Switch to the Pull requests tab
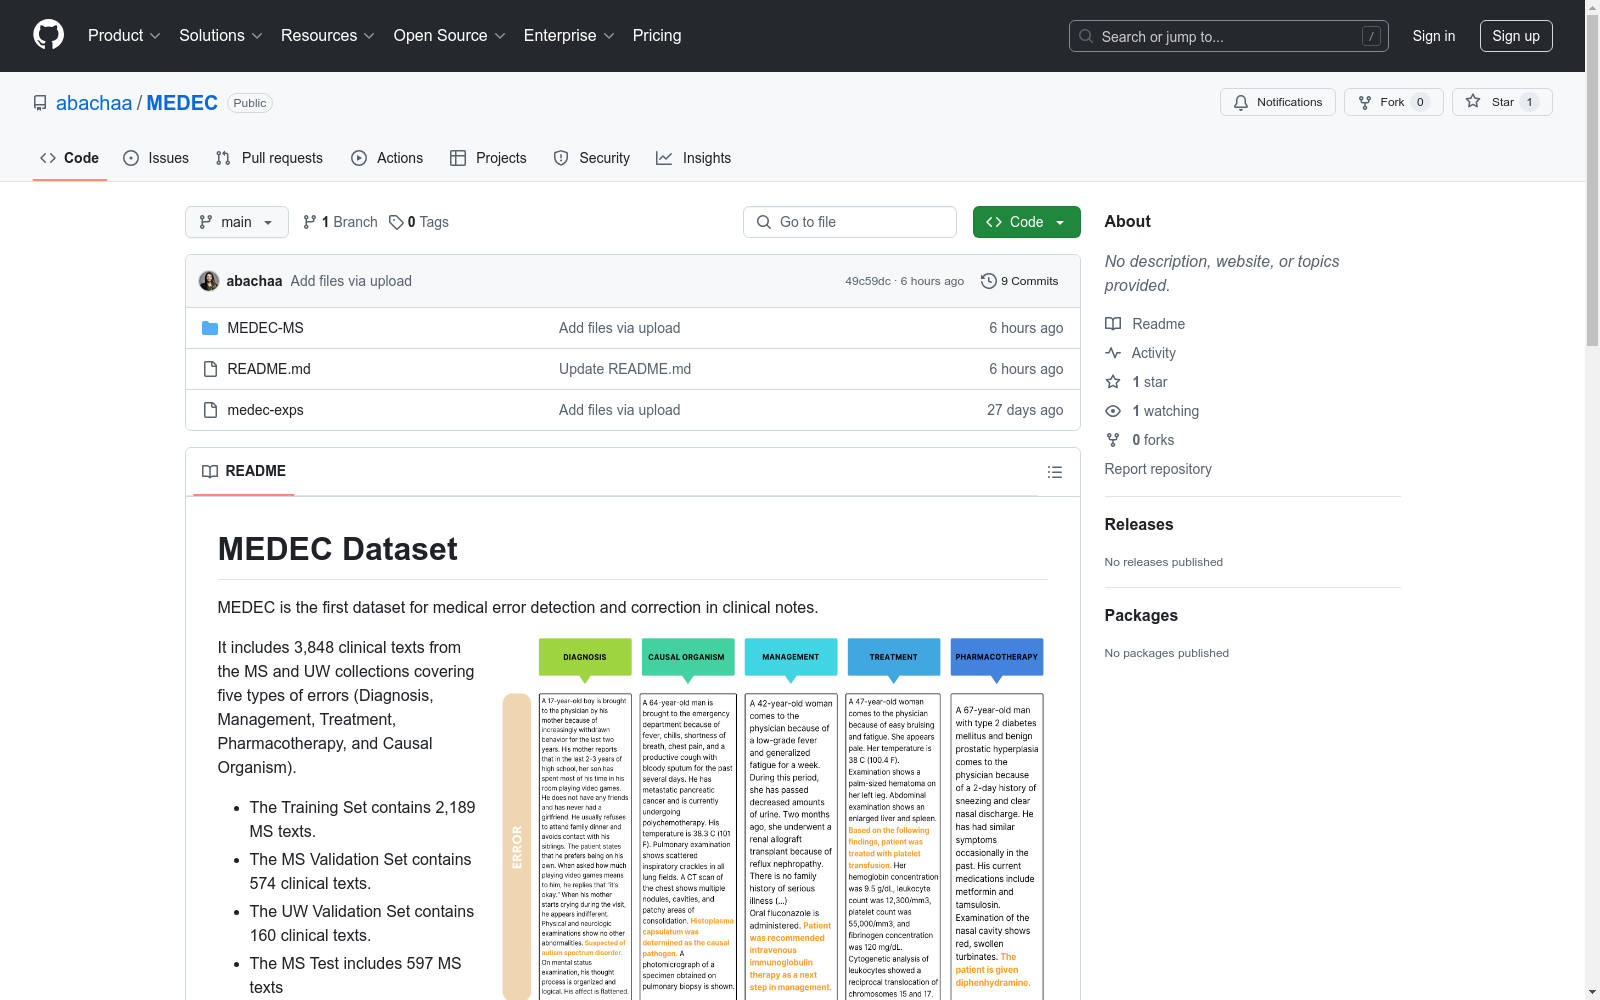The image size is (1600, 1000). pos(269,158)
